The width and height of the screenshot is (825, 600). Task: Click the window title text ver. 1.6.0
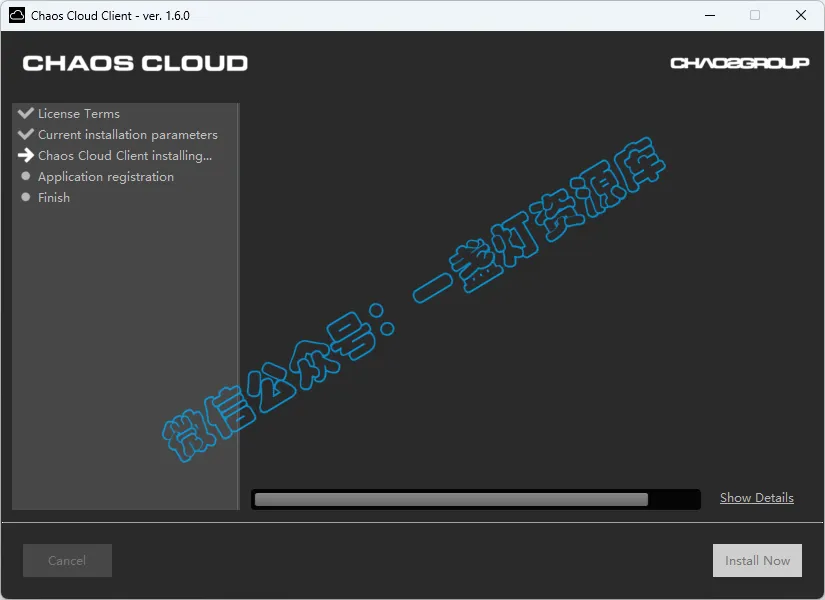(166, 16)
